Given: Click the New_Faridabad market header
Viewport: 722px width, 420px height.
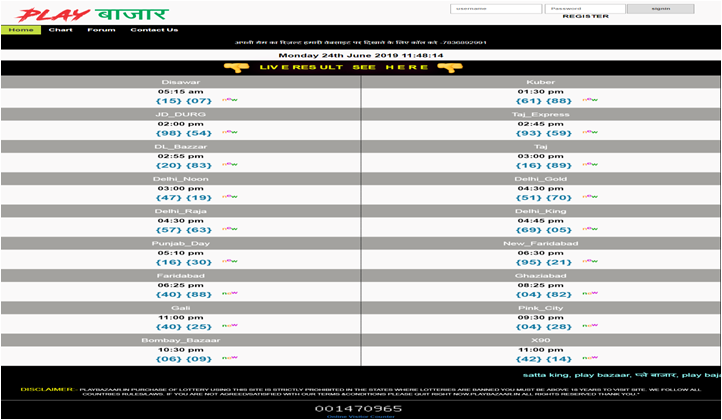Looking at the screenshot, I should click(541, 244).
